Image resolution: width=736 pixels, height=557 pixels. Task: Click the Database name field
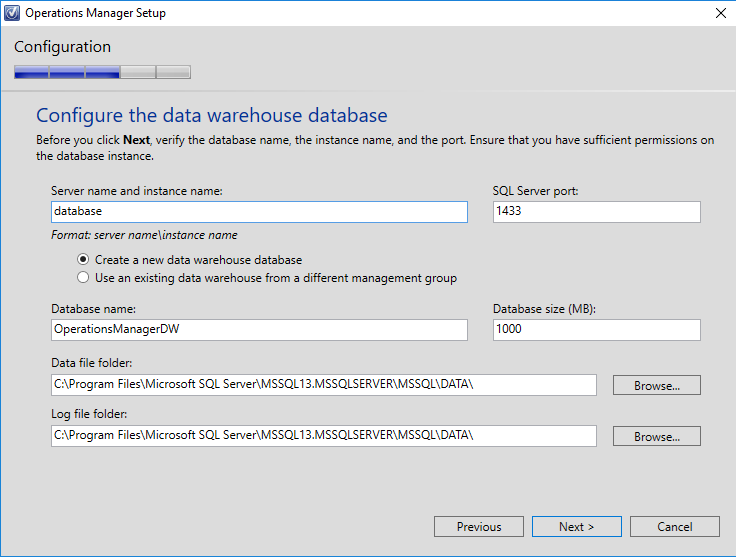click(x=259, y=330)
